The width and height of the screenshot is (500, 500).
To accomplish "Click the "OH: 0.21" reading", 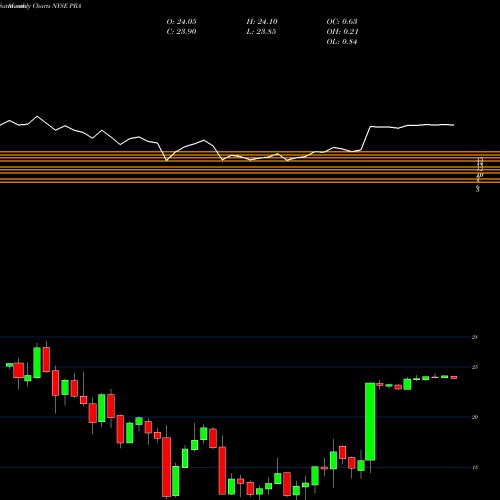I will [x=342, y=32].
